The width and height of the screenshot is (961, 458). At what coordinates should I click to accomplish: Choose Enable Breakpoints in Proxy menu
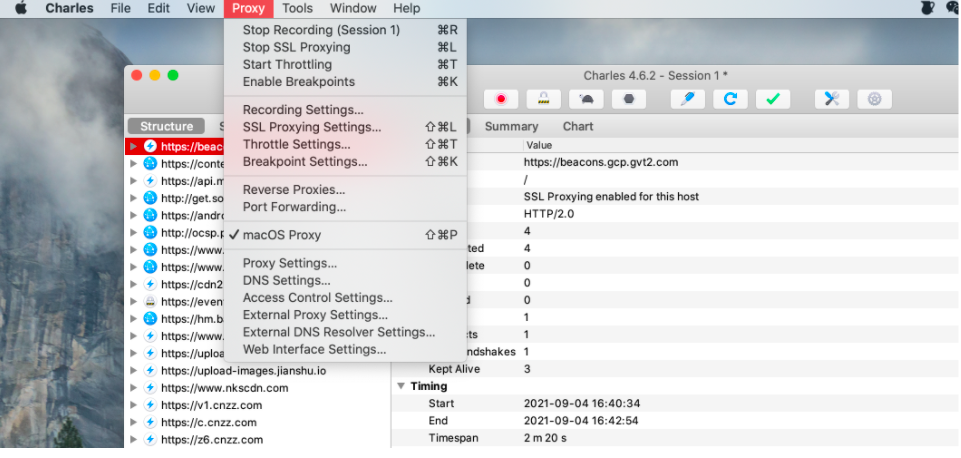pyautogui.click(x=345, y=82)
